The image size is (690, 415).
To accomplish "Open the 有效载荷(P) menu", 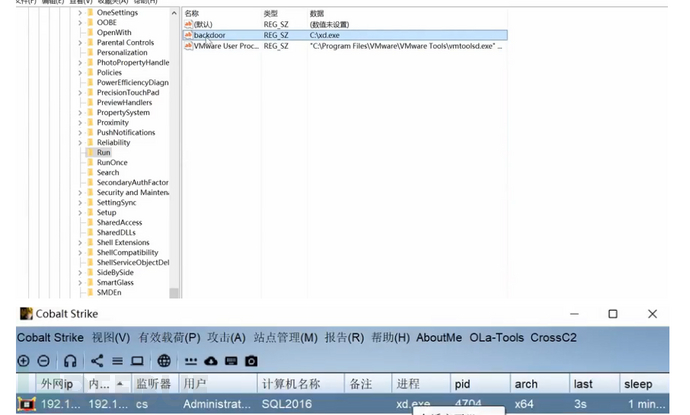I will (169, 338).
